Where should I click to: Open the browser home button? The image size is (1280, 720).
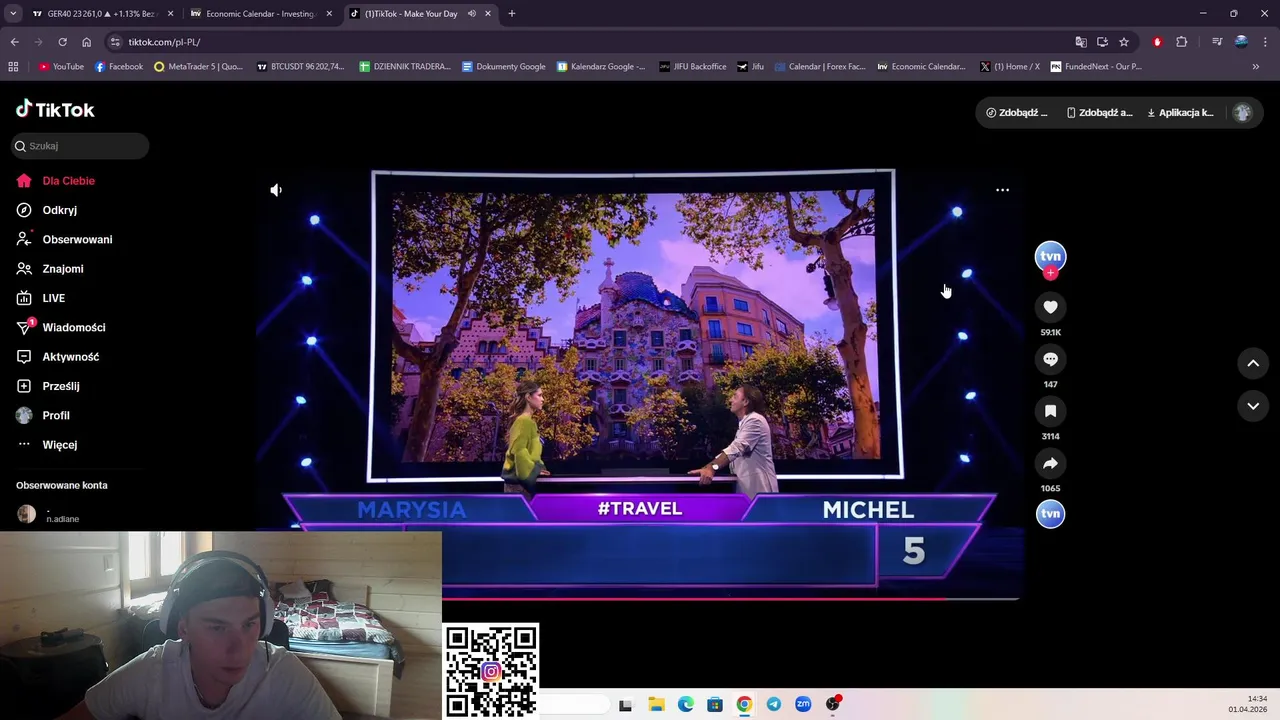pyautogui.click(x=86, y=42)
